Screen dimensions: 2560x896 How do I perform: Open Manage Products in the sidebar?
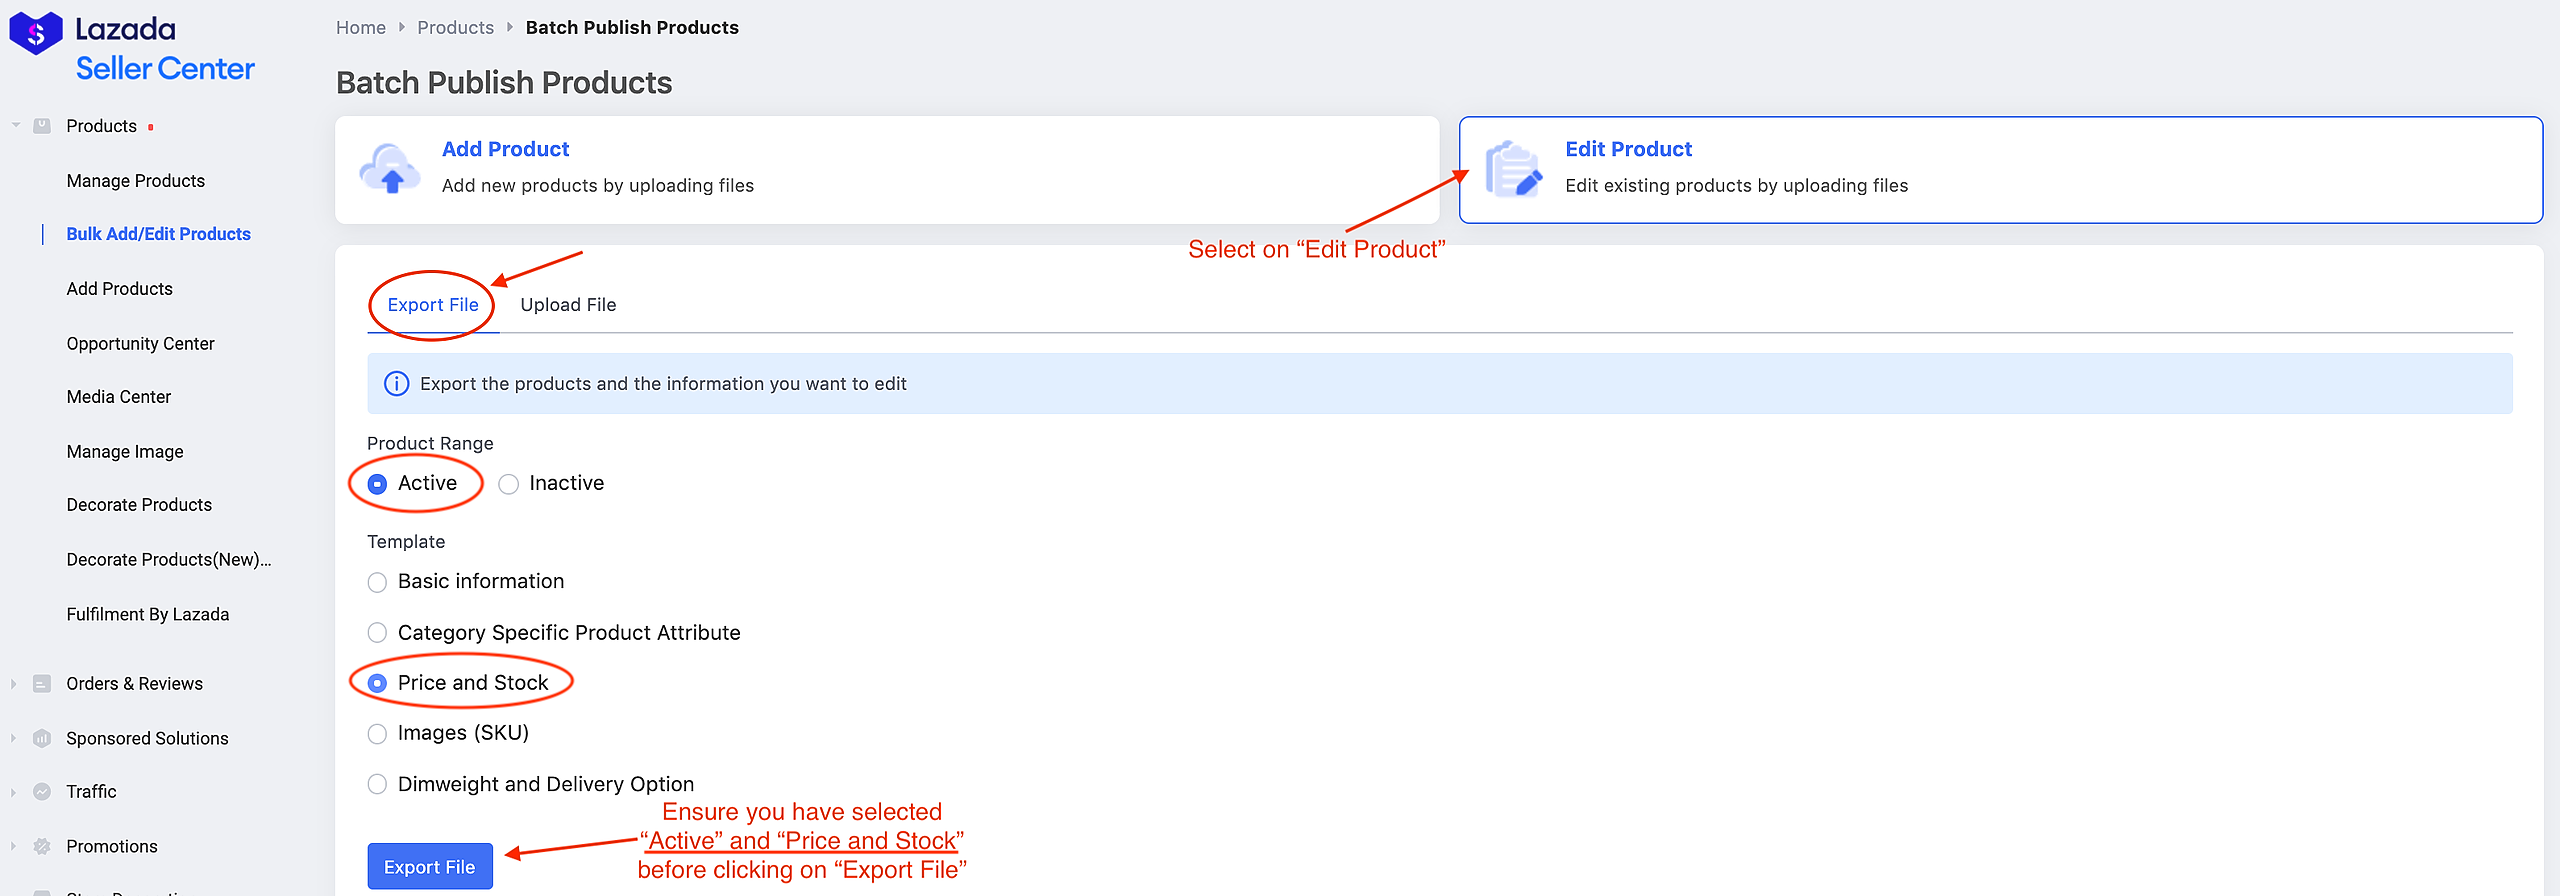coord(136,181)
